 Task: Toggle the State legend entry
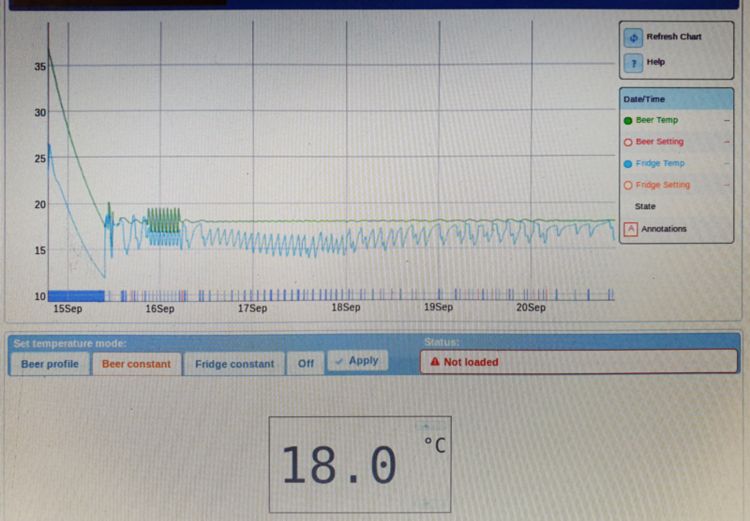click(x=645, y=207)
